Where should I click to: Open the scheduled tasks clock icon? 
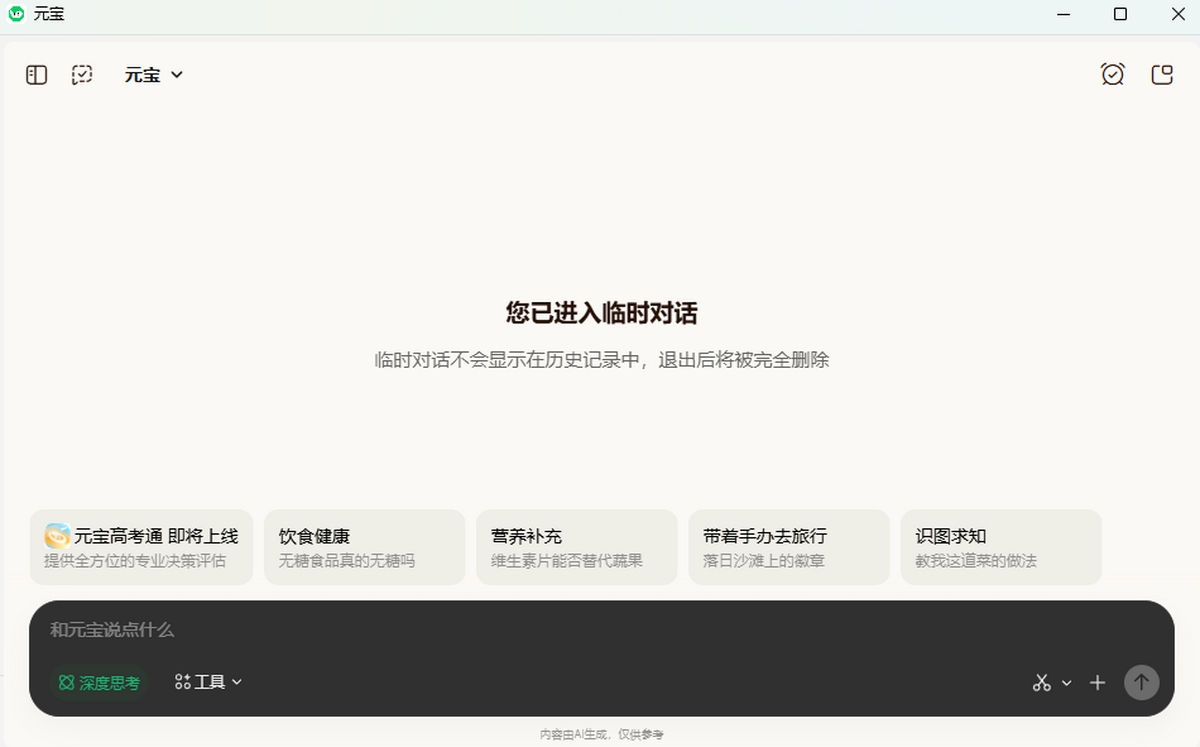click(x=1113, y=74)
